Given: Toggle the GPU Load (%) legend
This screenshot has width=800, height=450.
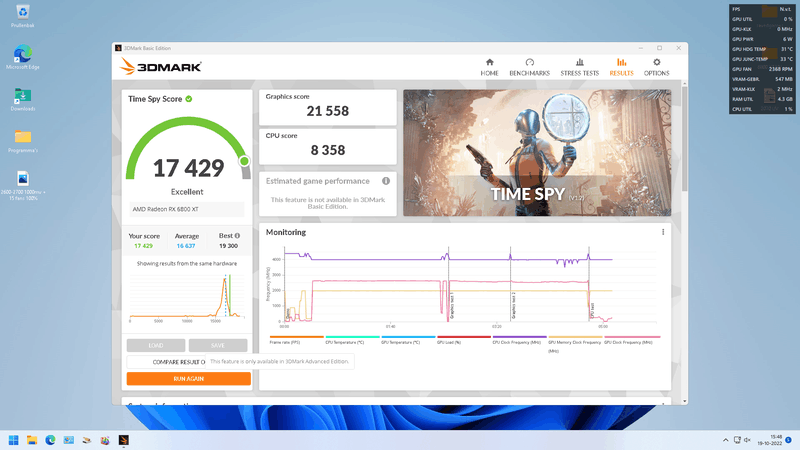Looking at the screenshot, I should coord(463,340).
